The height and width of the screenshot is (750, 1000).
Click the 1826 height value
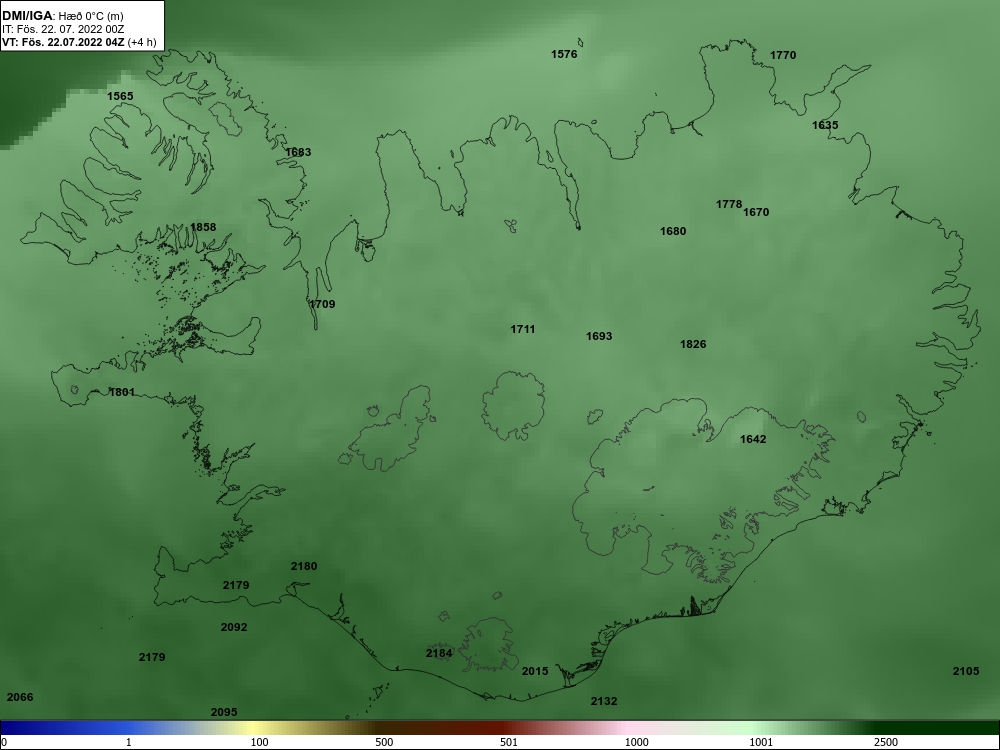tap(693, 344)
